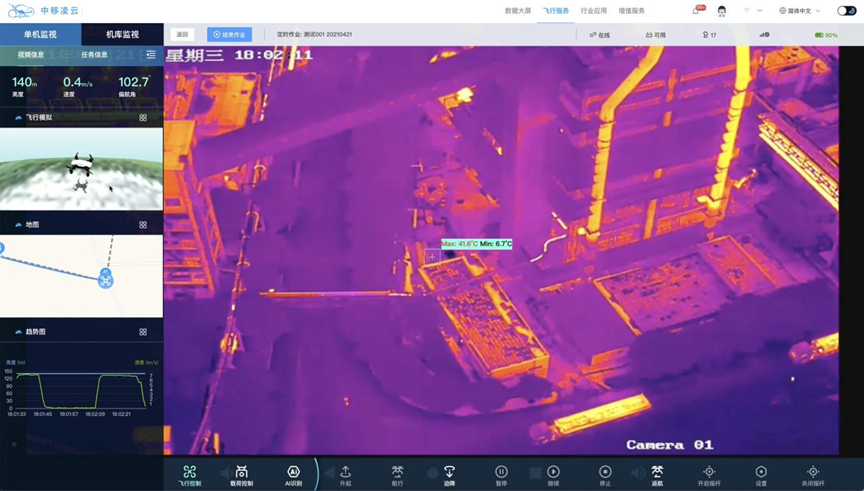Open the 设置 settings icon in bottom bar
This screenshot has height=491, width=864.
click(x=761, y=475)
